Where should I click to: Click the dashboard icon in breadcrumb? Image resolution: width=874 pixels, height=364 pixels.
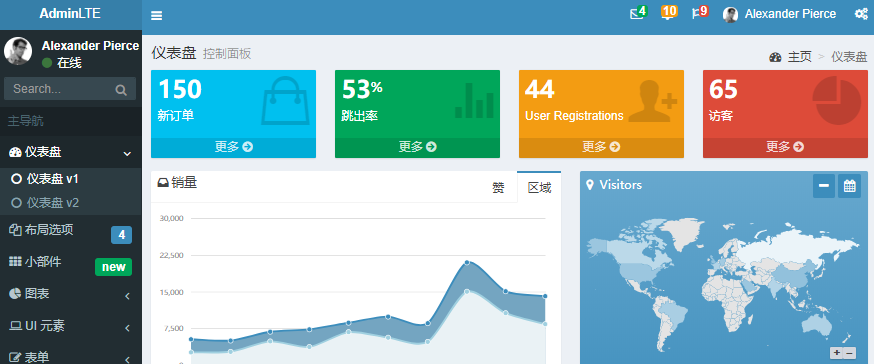[775, 57]
